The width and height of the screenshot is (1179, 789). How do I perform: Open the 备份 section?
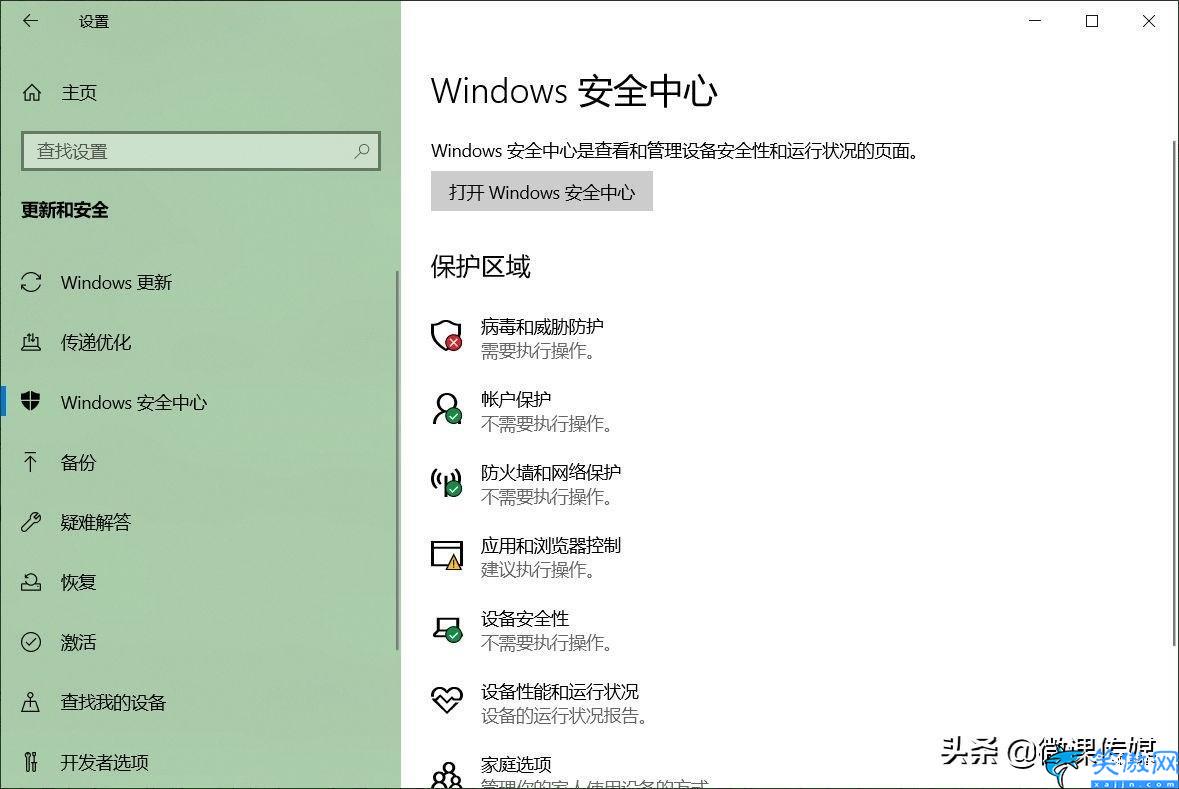pos(199,462)
